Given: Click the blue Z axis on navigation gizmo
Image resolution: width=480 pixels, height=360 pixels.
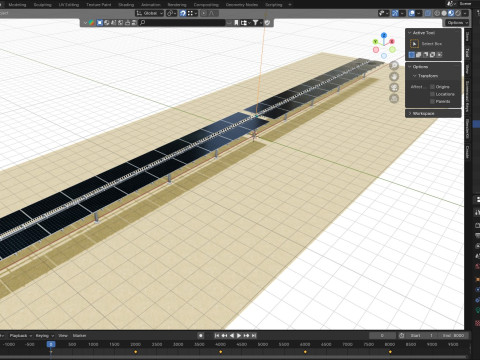Looking at the screenshot, I should (384, 35).
